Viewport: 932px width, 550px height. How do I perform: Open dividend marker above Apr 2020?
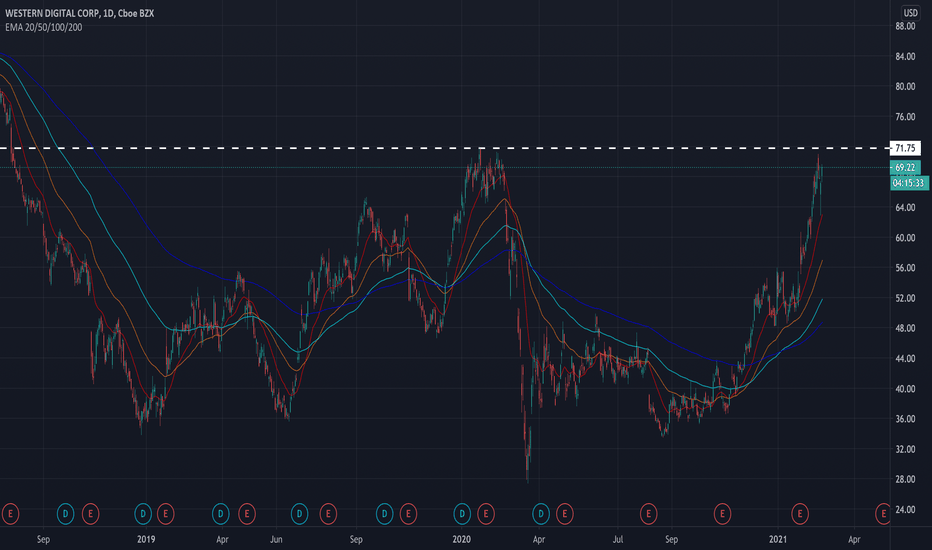click(541, 513)
